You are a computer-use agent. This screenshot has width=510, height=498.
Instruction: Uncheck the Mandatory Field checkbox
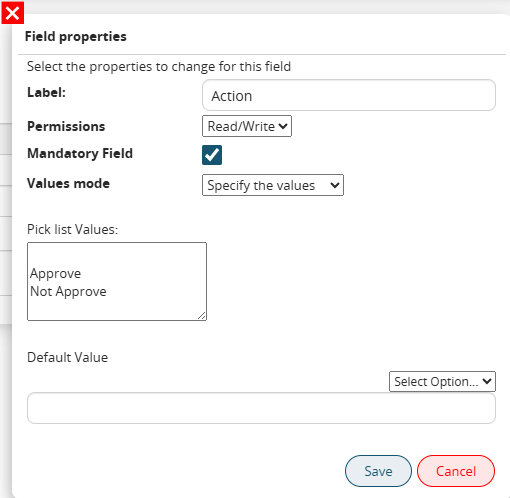[212, 155]
